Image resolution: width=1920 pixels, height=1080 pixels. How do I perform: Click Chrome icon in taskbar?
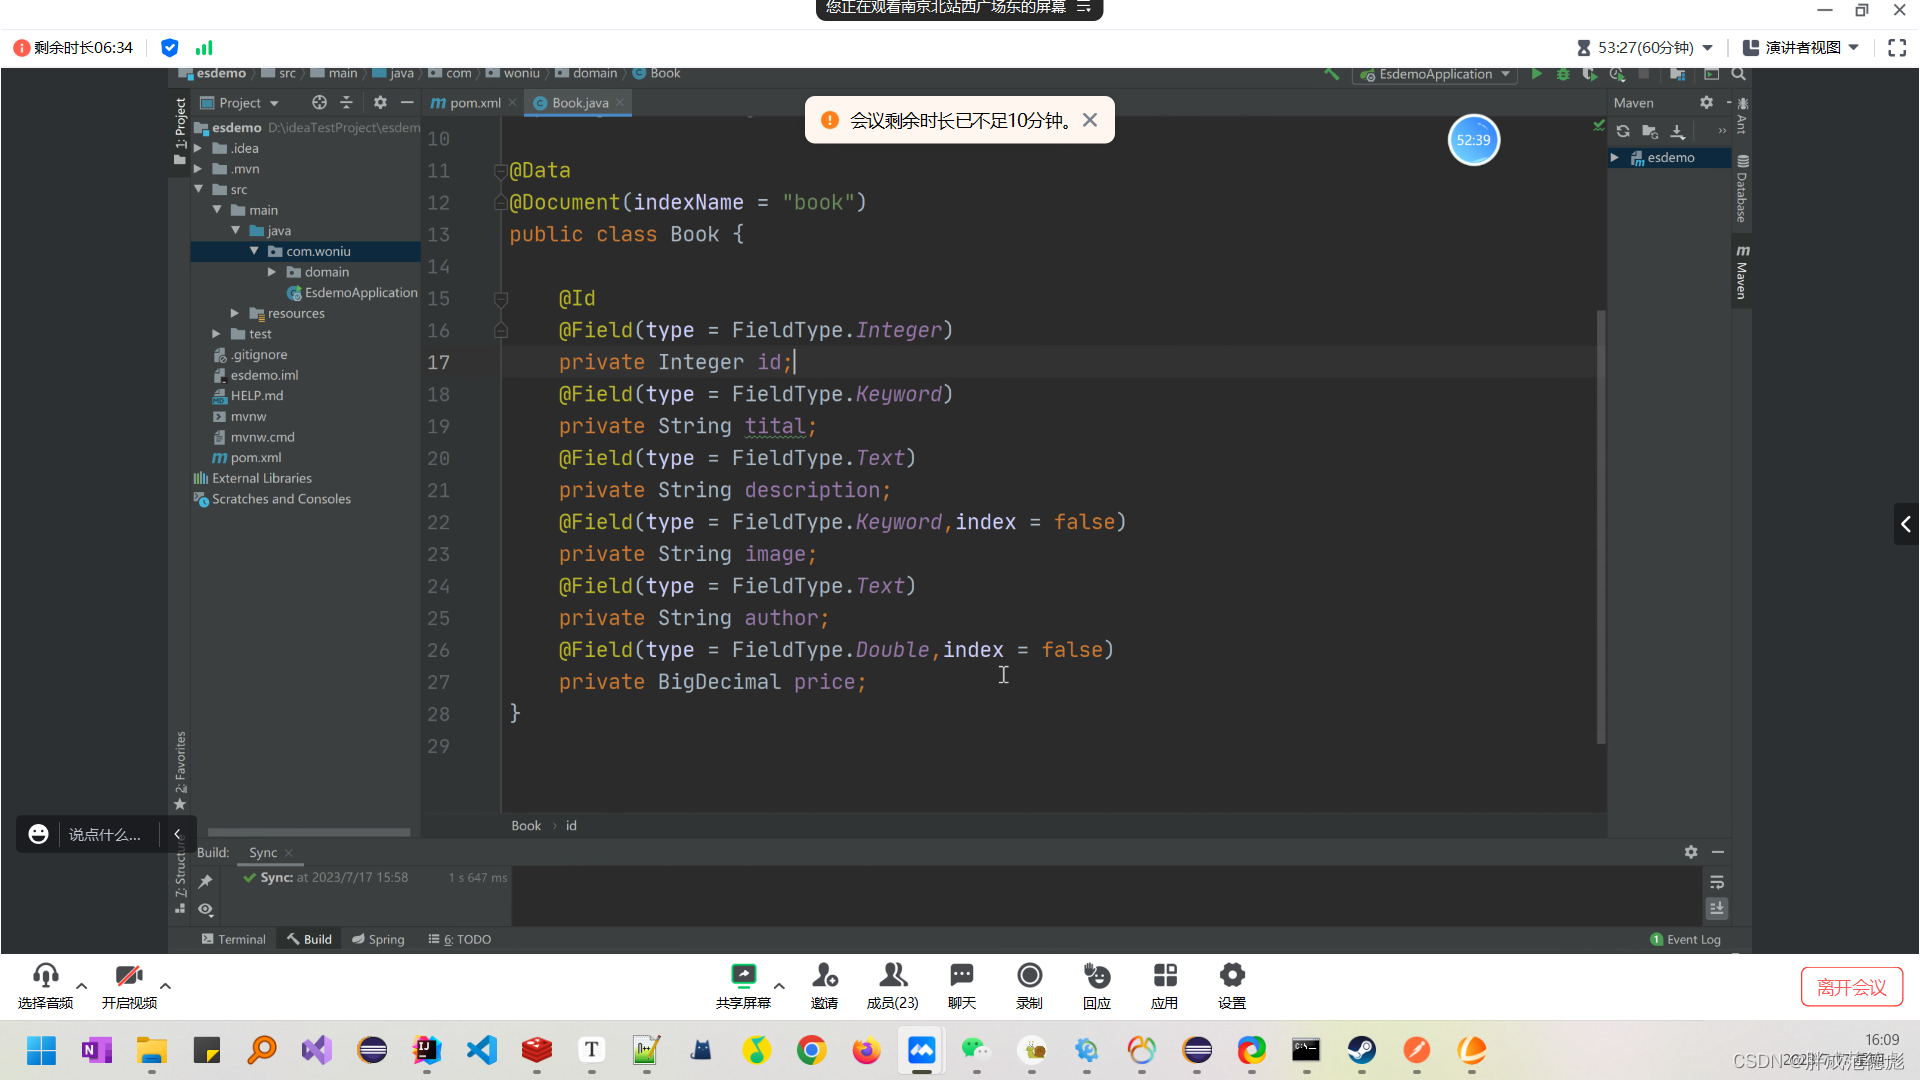(x=811, y=1050)
